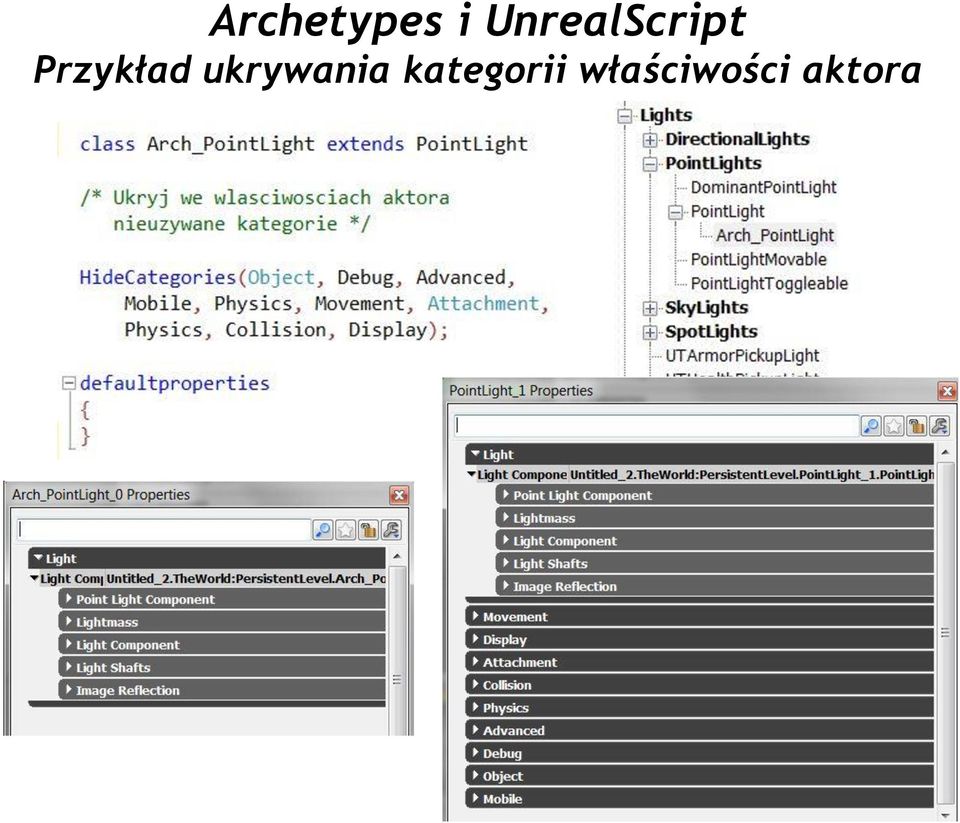The height and width of the screenshot is (823, 960).
Task: Expand Point Light Component in PointLight_1 Properties
Action: pyautogui.click(x=506, y=495)
